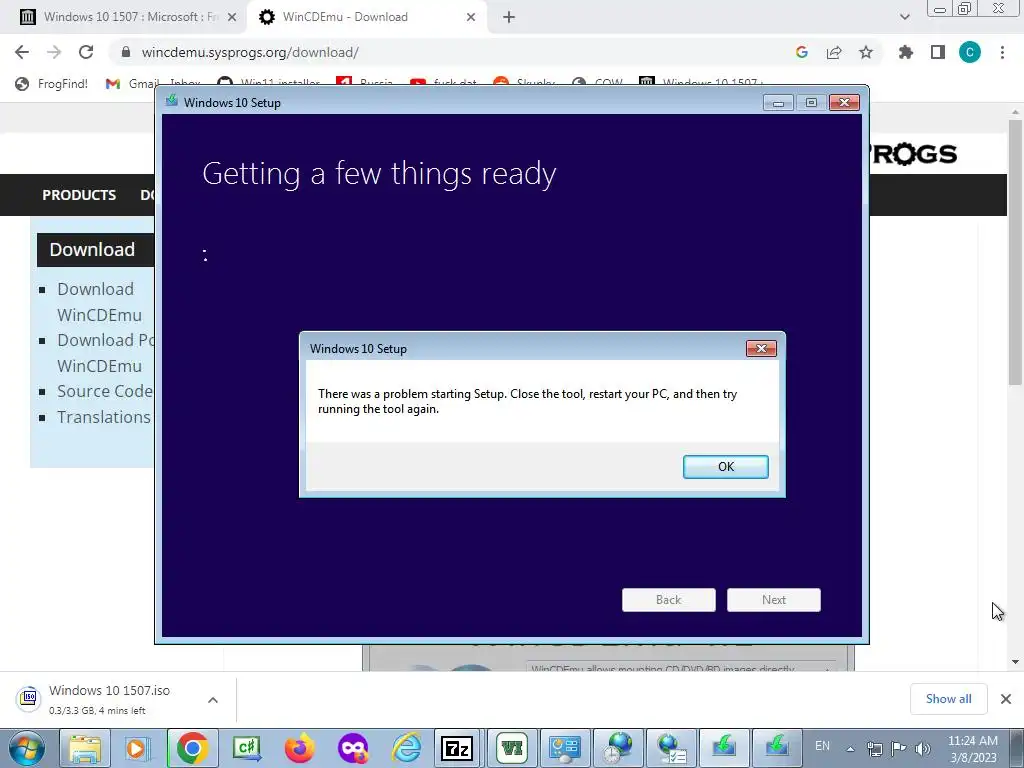The width and height of the screenshot is (1024, 768).
Task: Close the downloads bar
Action: click(1006, 699)
